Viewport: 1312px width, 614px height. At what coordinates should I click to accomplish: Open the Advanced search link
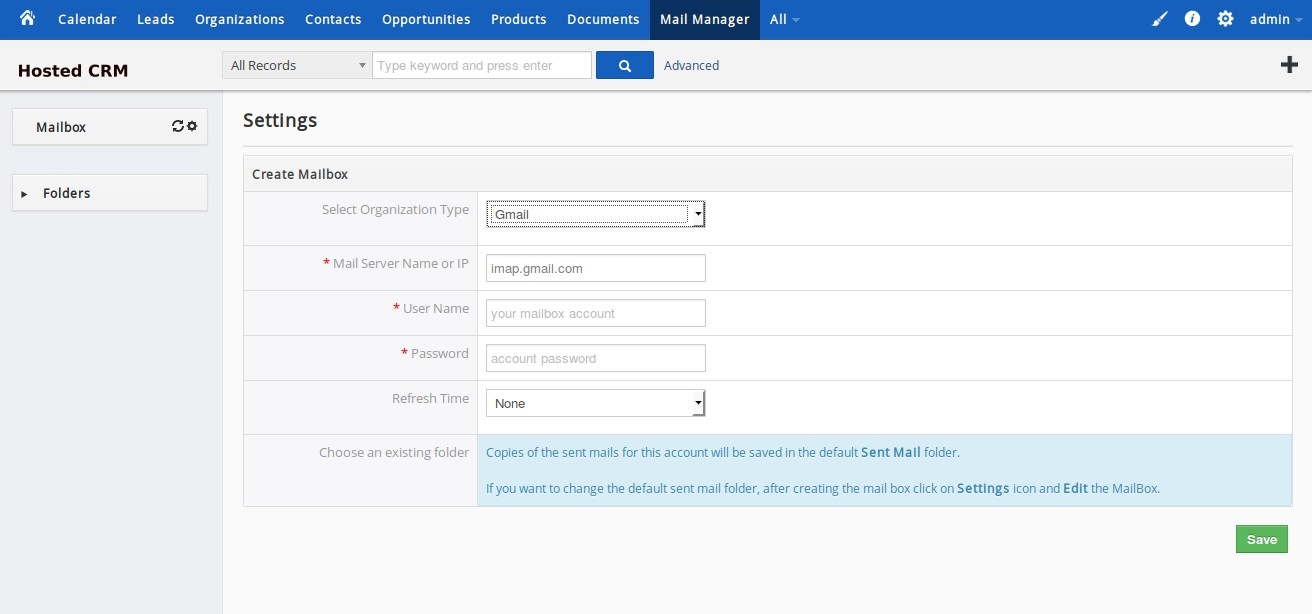(x=691, y=66)
